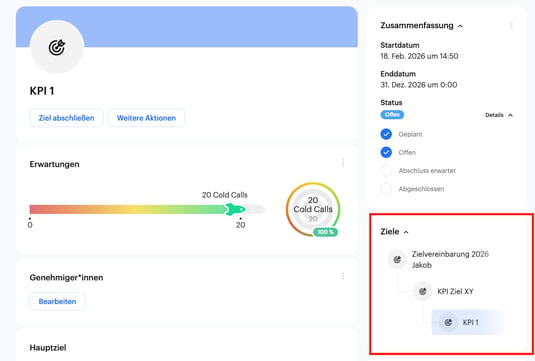Click the Geplant checked status circle
Image resolution: width=535 pixels, height=361 pixels.
386,134
